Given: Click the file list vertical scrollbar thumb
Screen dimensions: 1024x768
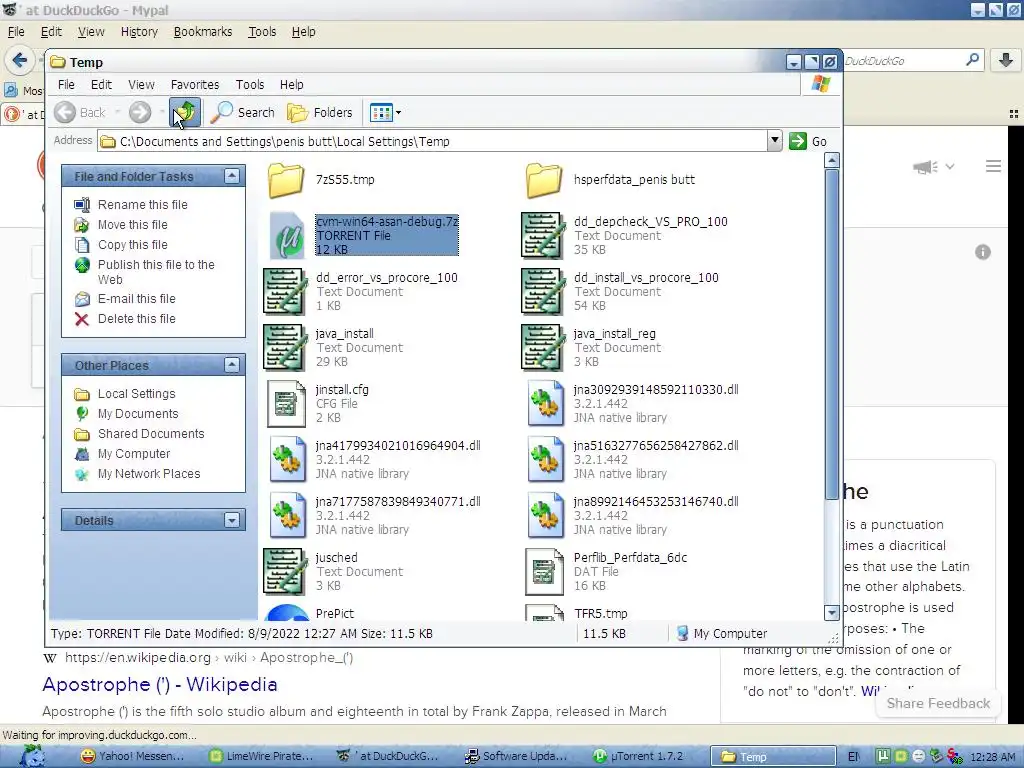Looking at the screenshot, I should click(831, 334).
